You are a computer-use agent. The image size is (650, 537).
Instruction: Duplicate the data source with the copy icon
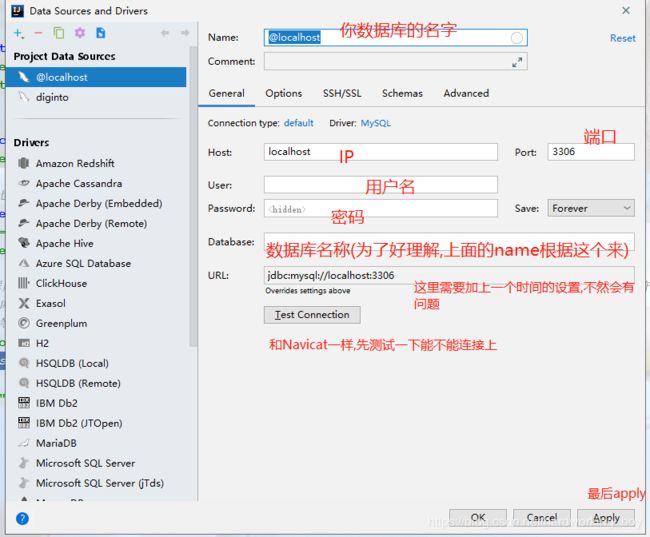point(59,33)
